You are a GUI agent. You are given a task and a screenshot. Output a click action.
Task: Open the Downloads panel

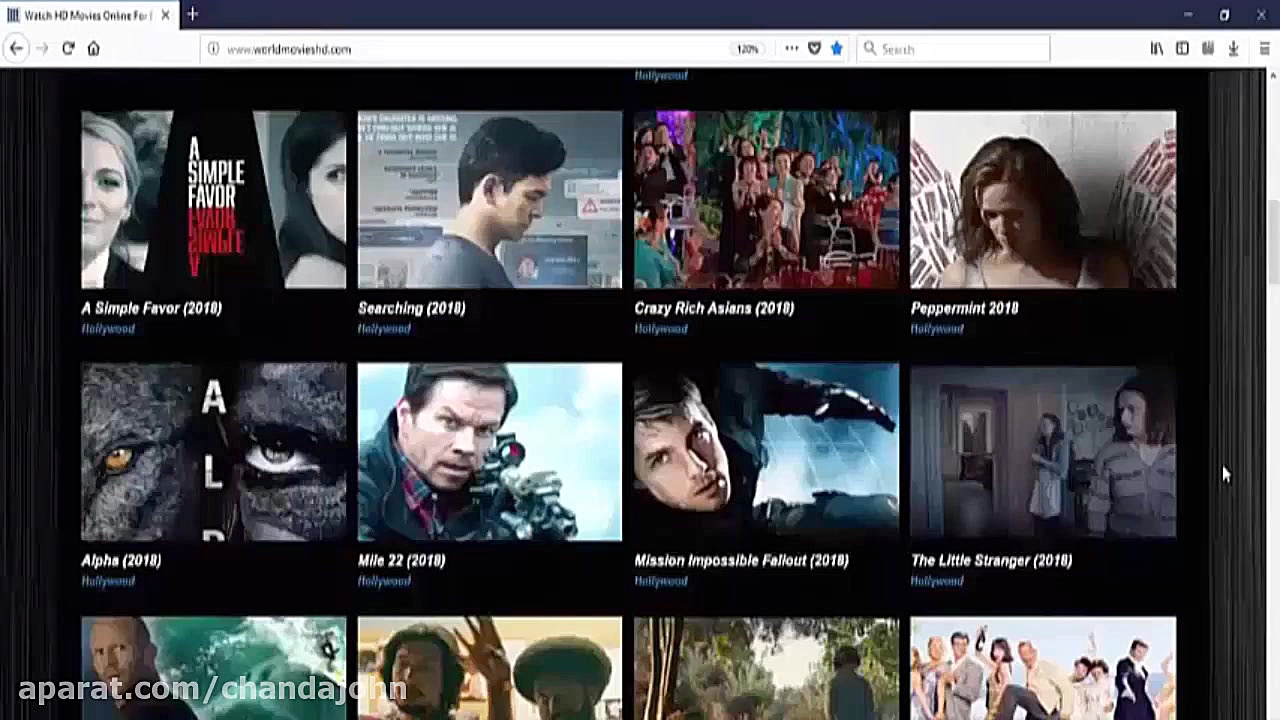point(1233,48)
